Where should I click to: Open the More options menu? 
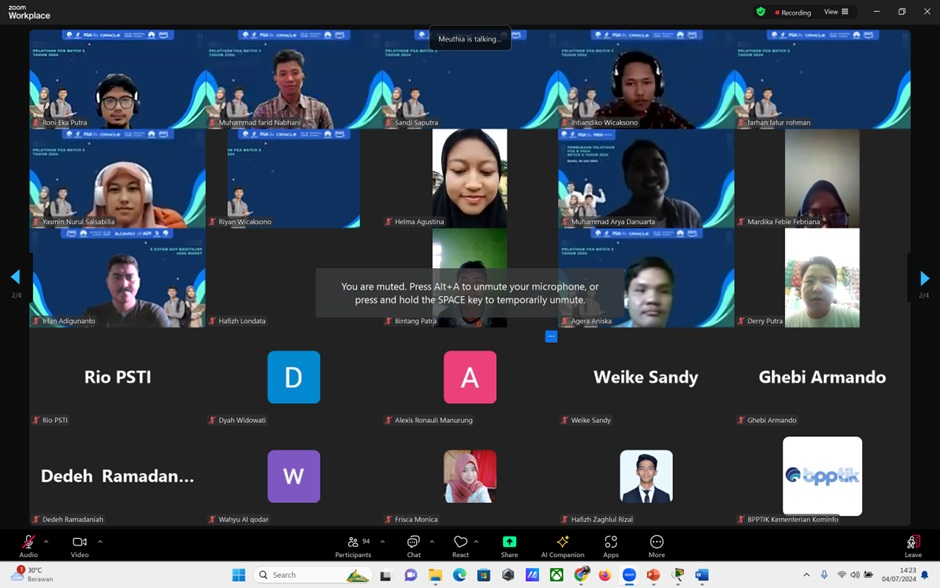[656, 543]
